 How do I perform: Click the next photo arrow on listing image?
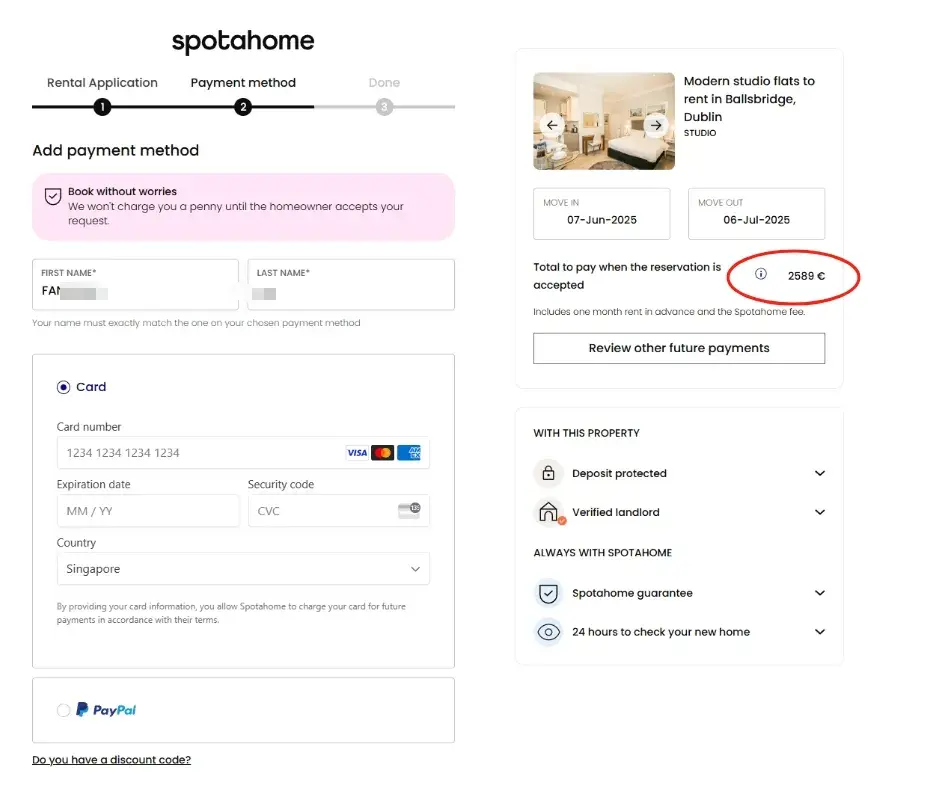[x=656, y=125]
